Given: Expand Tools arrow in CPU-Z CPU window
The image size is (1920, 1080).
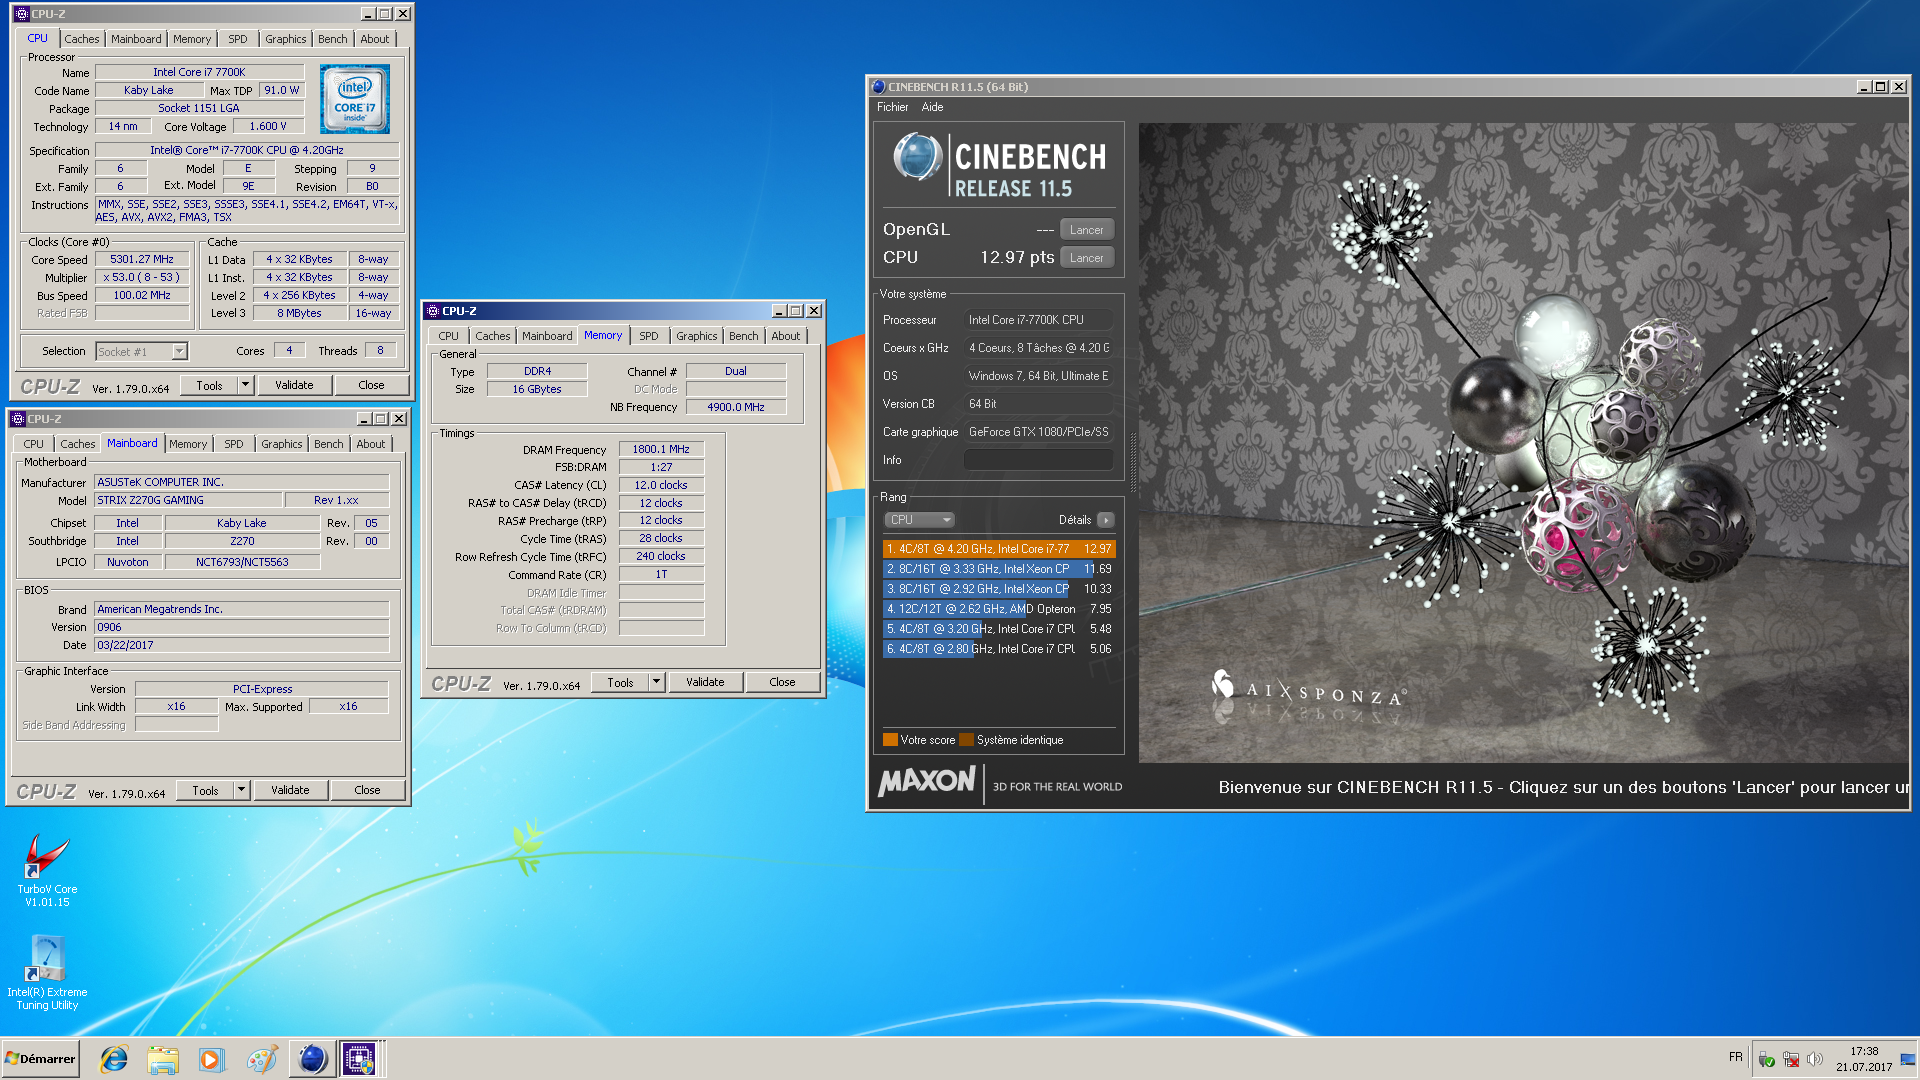Looking at the screenshot, I should tap(245, 385).
